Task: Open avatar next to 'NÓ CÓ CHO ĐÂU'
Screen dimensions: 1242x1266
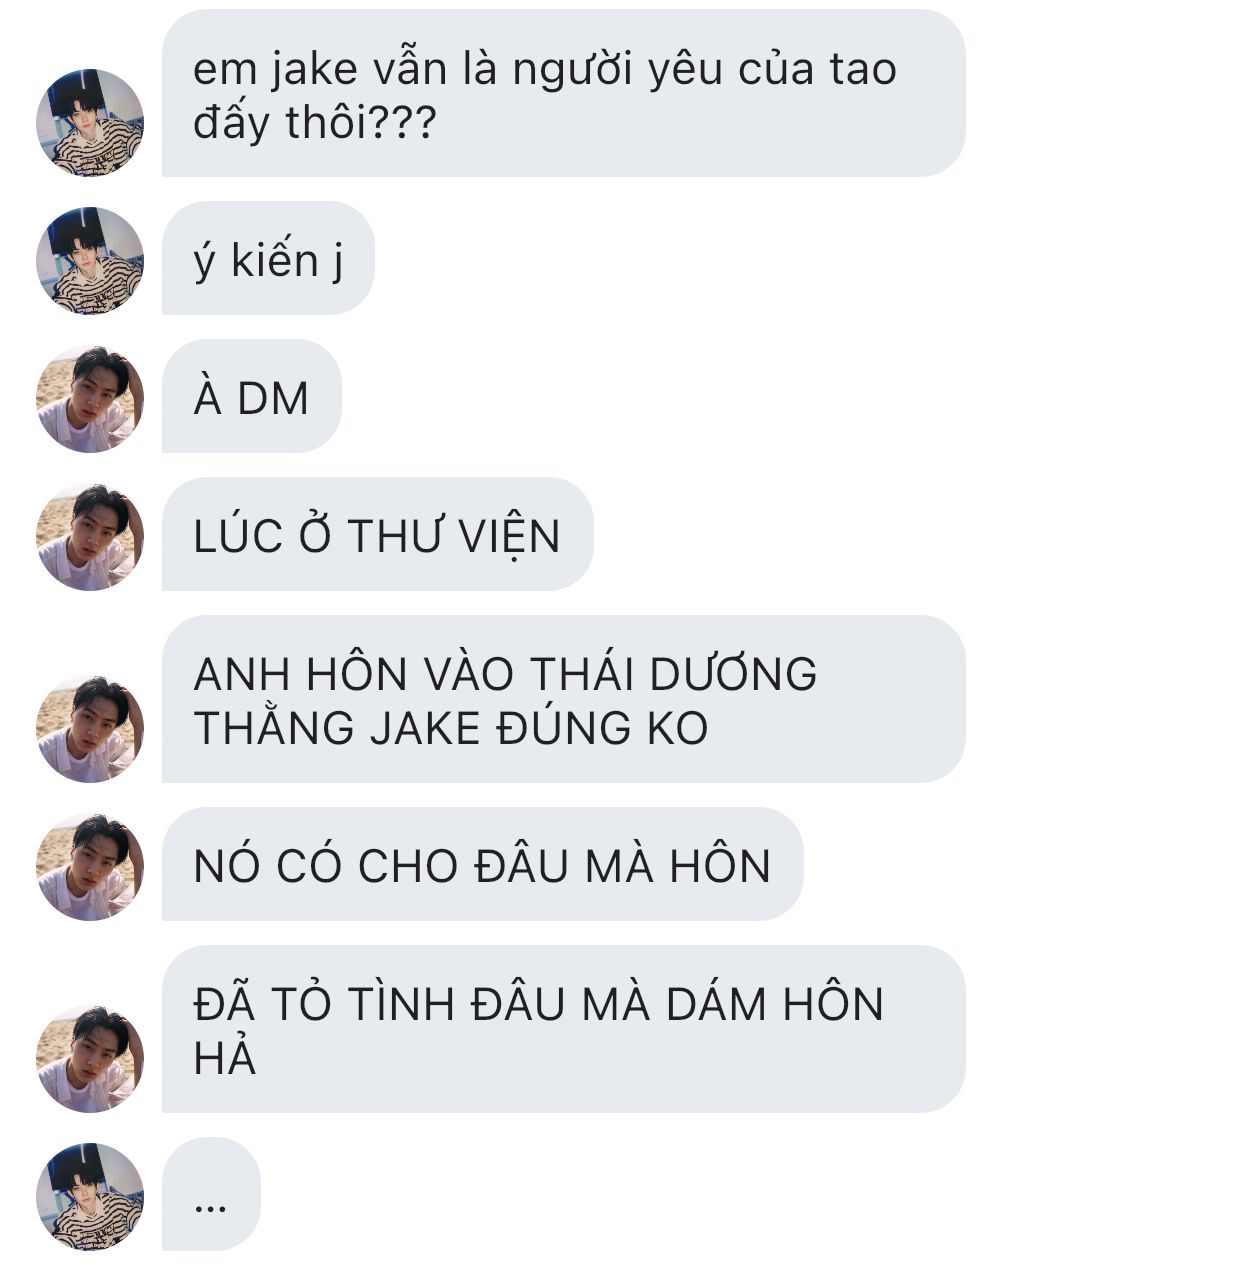Action: pos(90,867)
